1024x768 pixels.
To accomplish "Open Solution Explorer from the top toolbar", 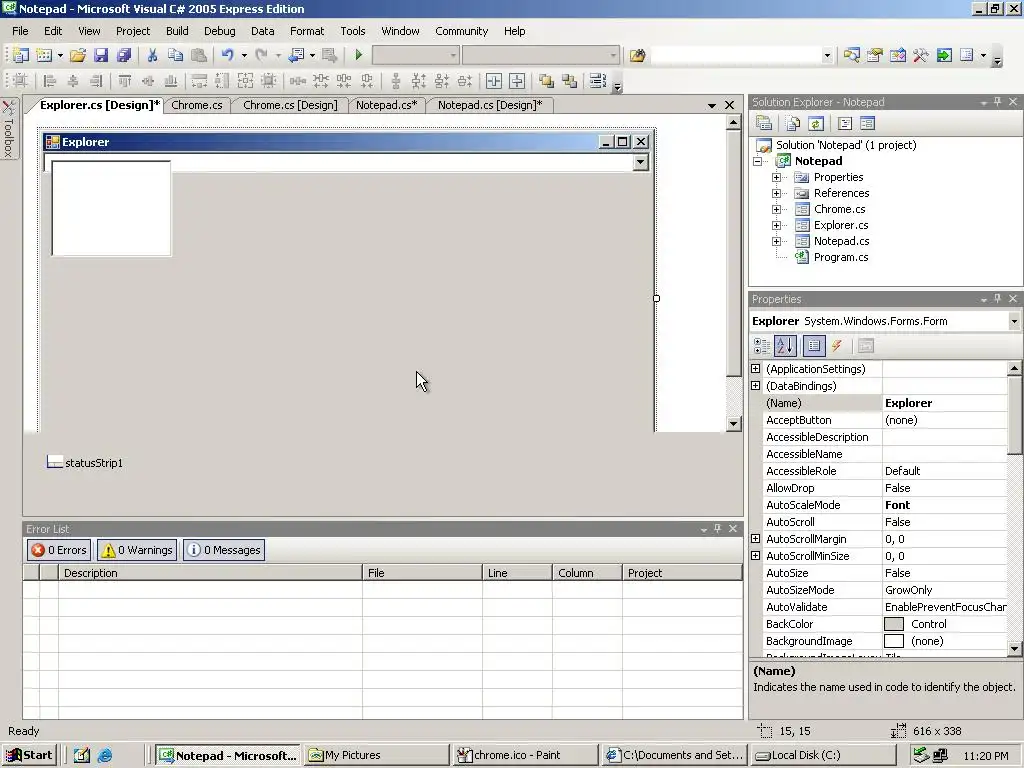I will click(x=852, y=56).
